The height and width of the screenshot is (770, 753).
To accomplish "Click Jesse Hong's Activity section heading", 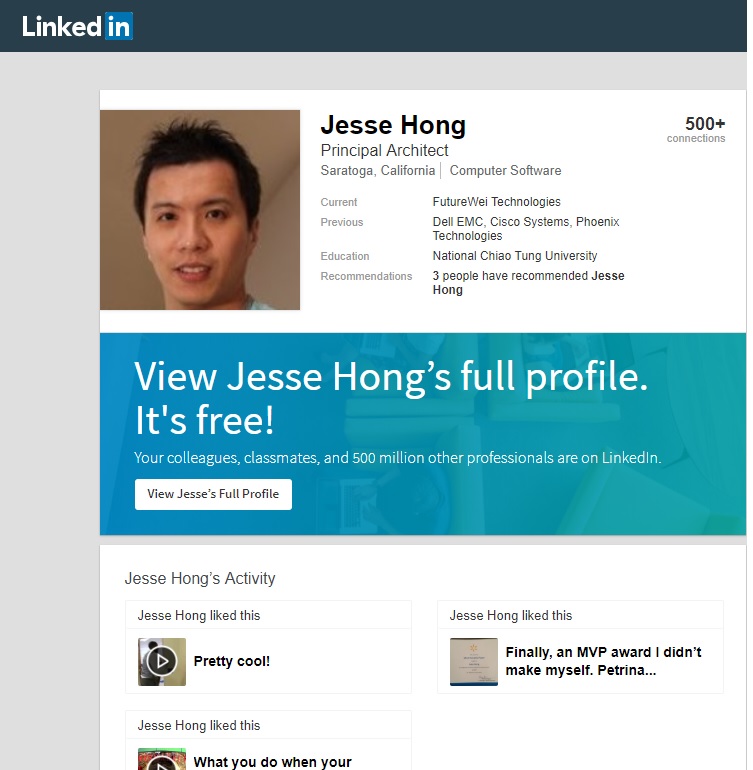I will click(x=200, y=578).
